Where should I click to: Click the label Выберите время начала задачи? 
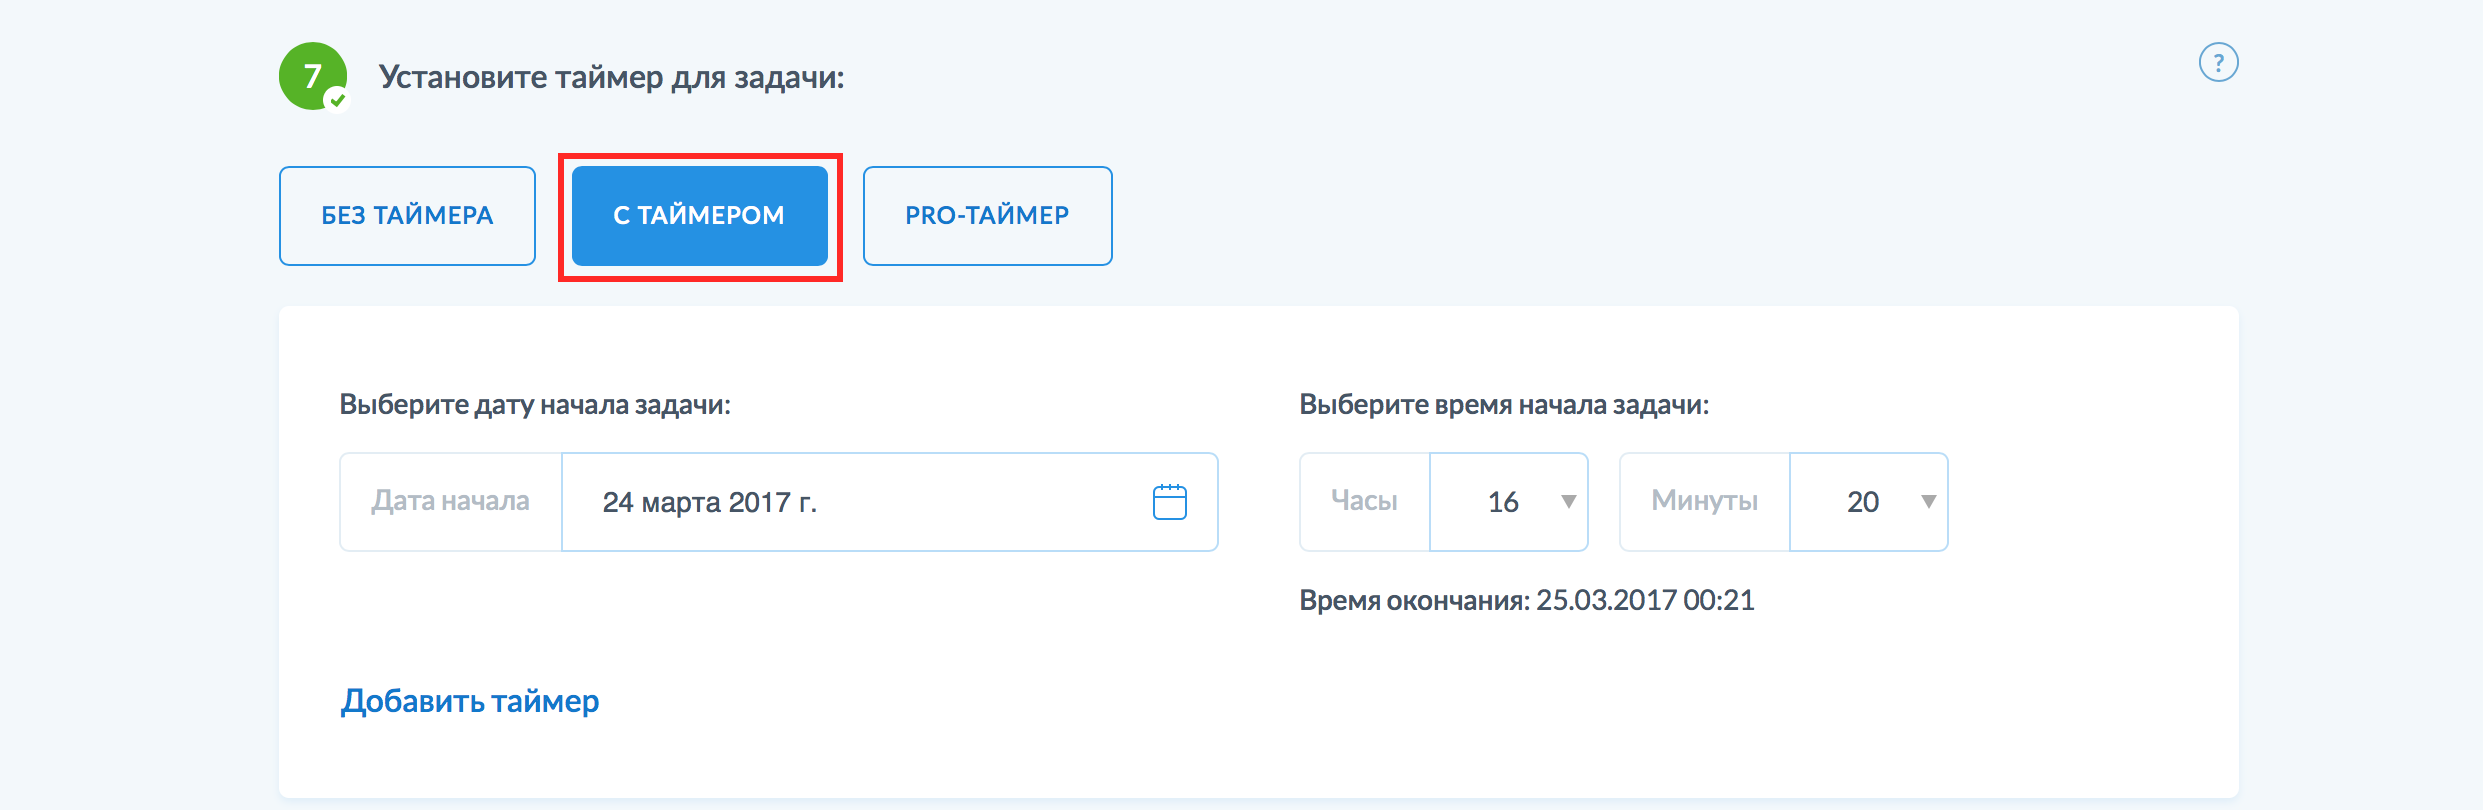(x=1504, y=405)
